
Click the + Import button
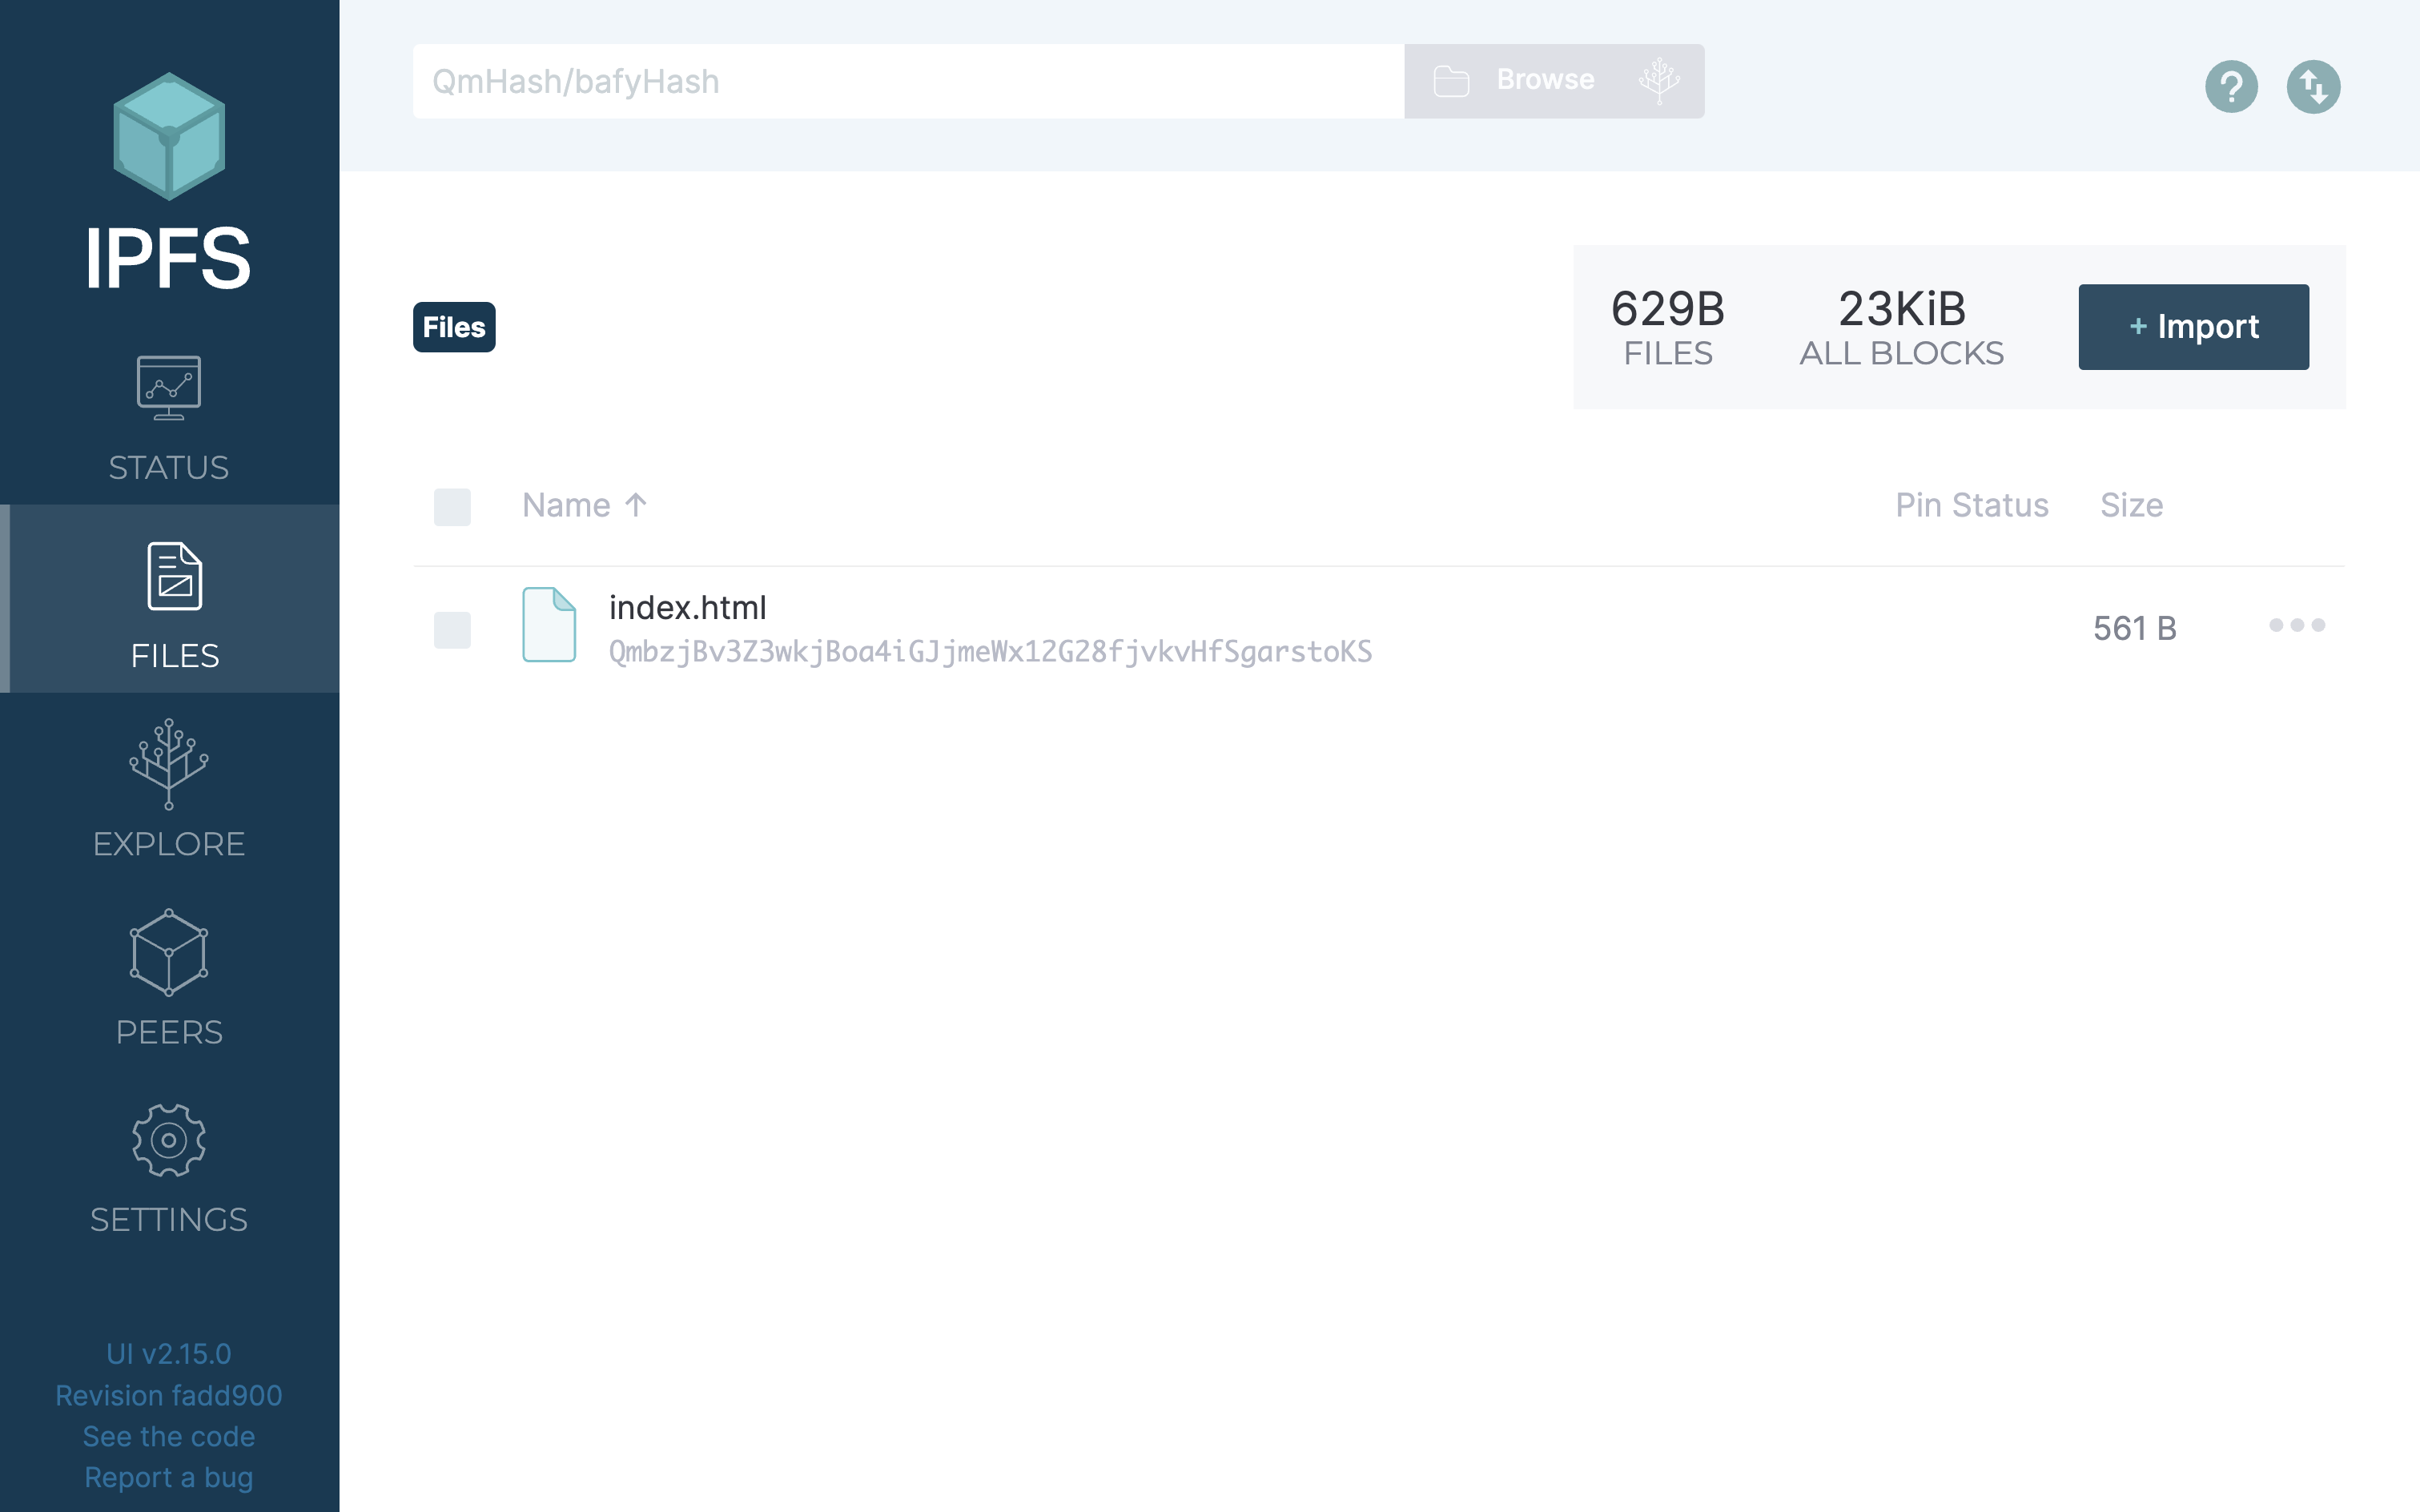coord(2194,326)
